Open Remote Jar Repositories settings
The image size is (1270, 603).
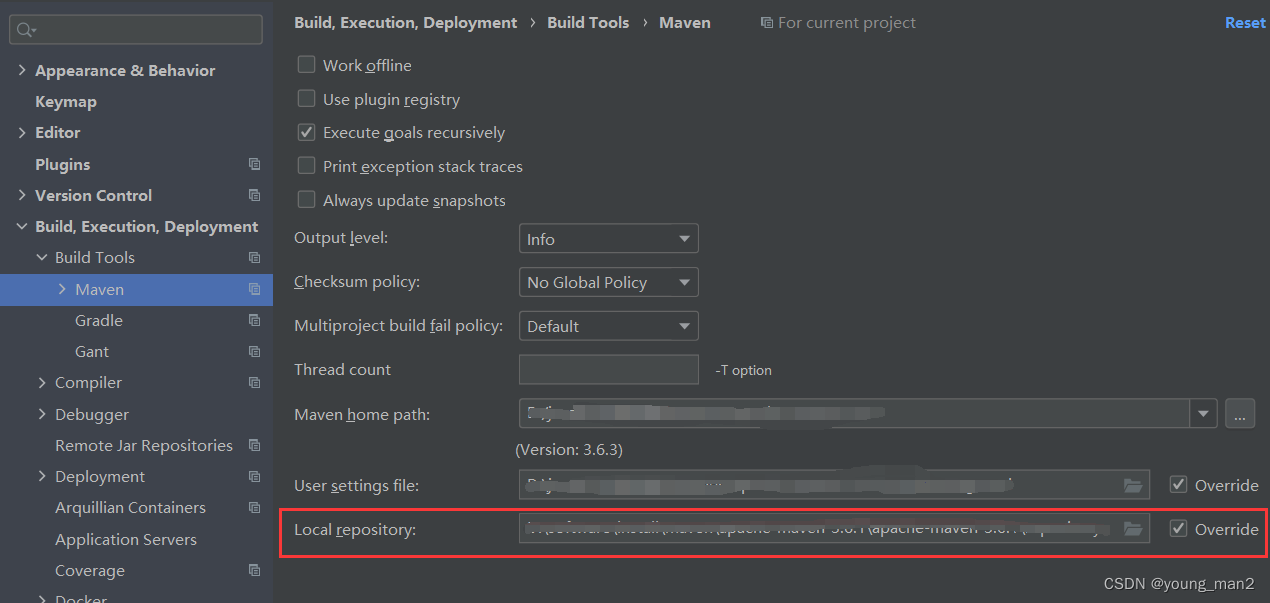pos(144,445)
